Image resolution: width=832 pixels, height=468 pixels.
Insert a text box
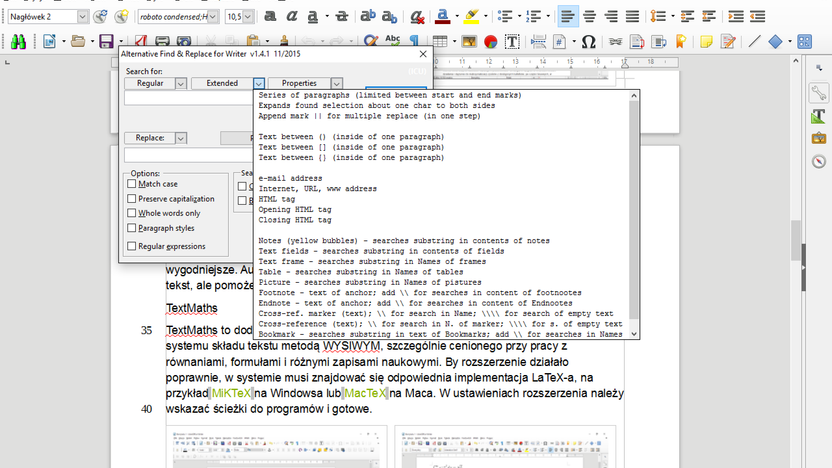pos(512,41)
